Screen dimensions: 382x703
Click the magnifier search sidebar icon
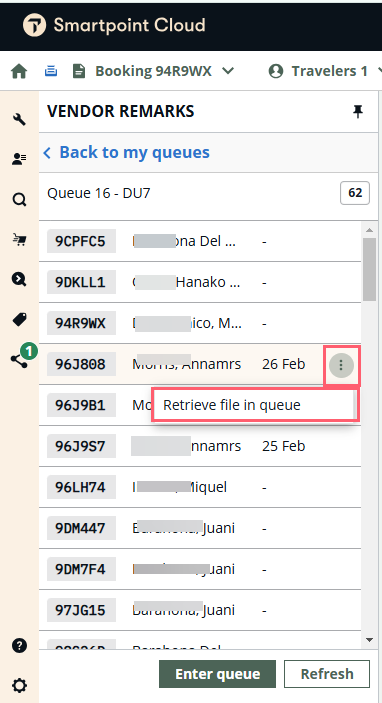point(19,200)
